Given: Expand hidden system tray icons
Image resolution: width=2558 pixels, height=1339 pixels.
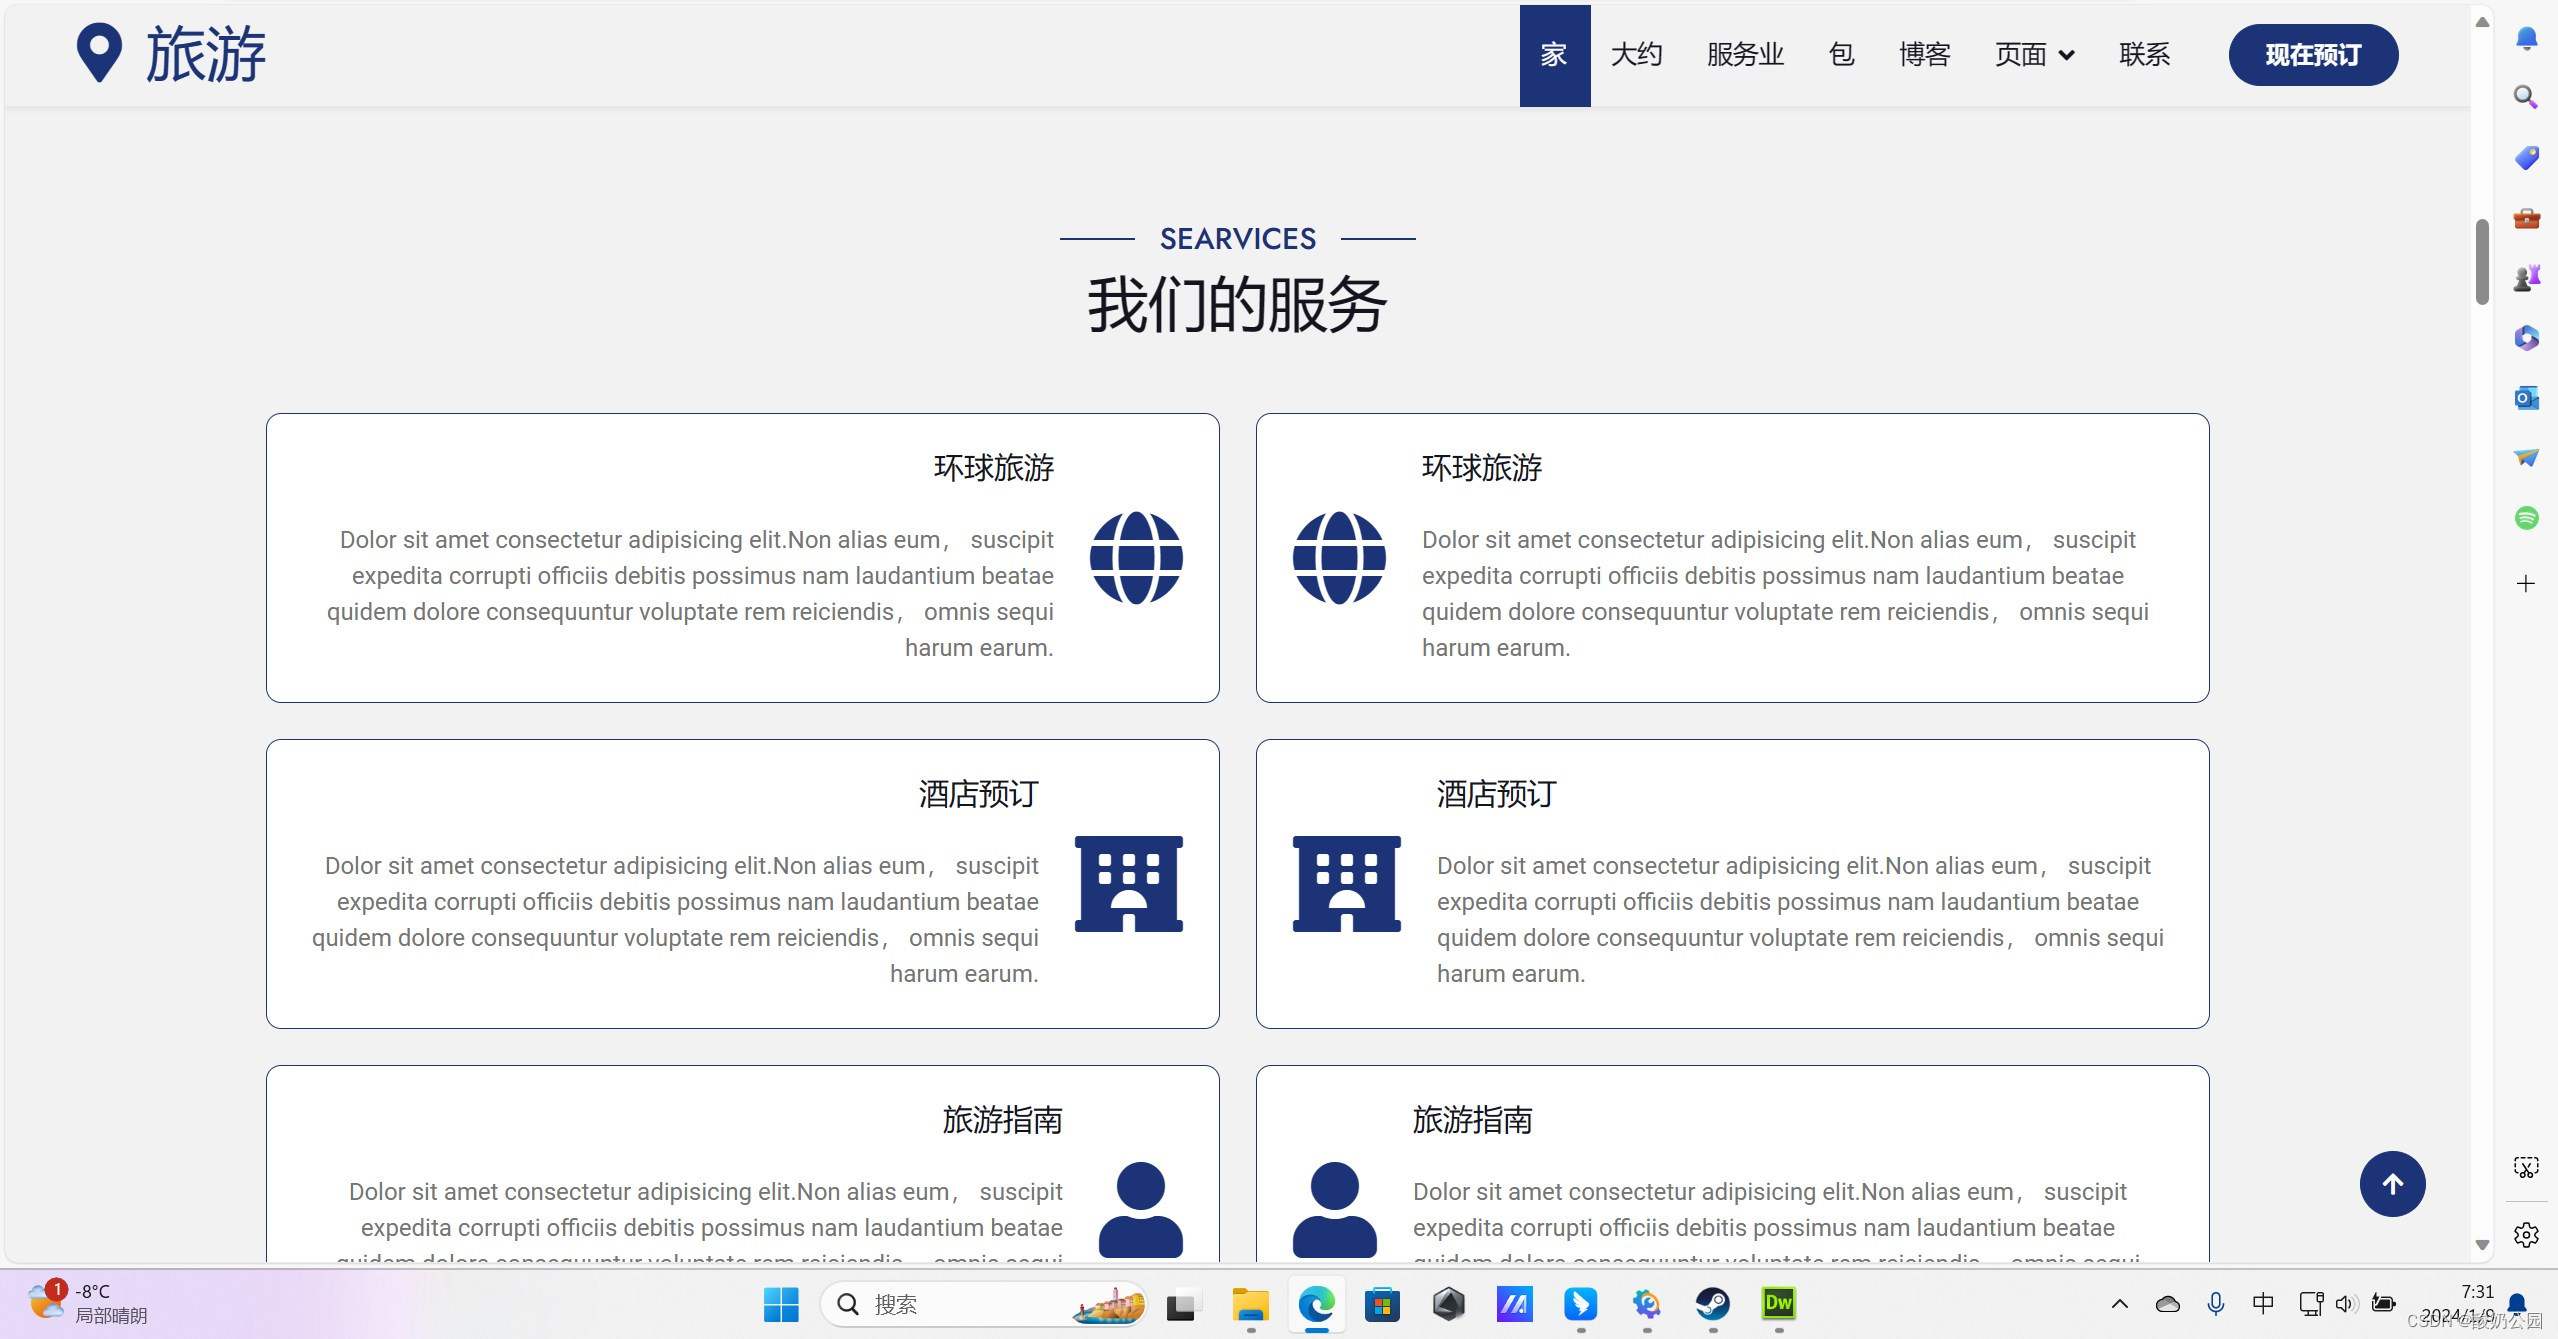Looking at the screenshot, I should tap(2119, 1303).
